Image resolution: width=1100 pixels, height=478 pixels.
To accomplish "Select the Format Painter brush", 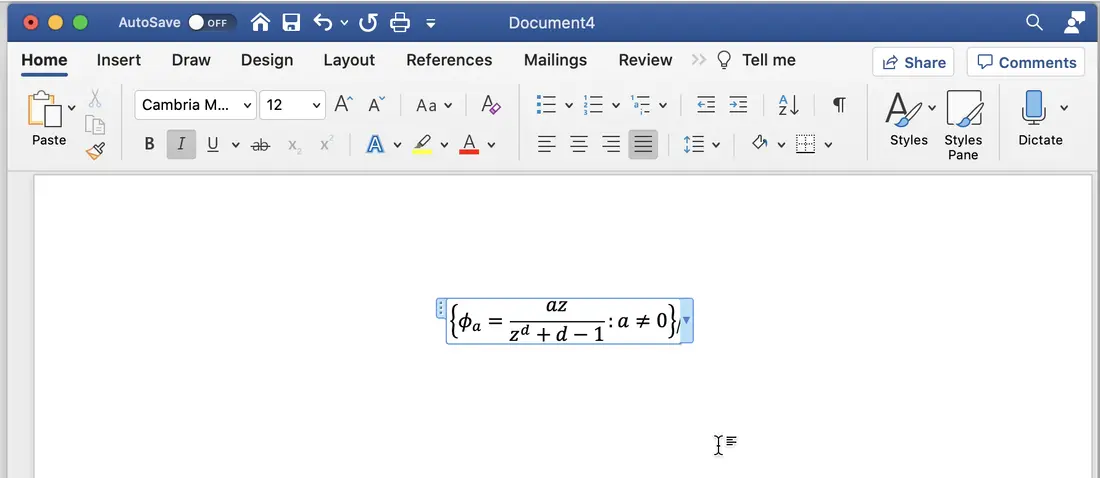I will 95,150.
